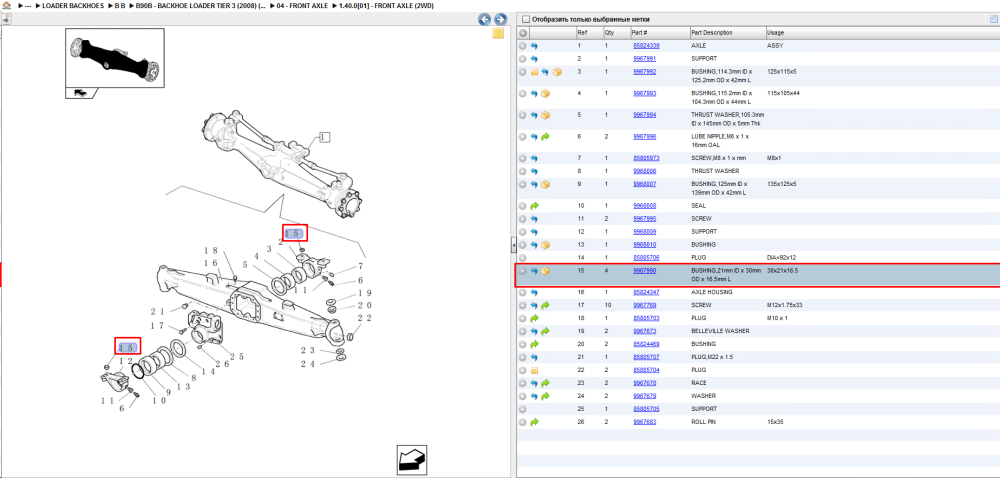1000x478 pixels.
Task: Open part number link for AXLE HOUSING
Action: pos(646,293)
